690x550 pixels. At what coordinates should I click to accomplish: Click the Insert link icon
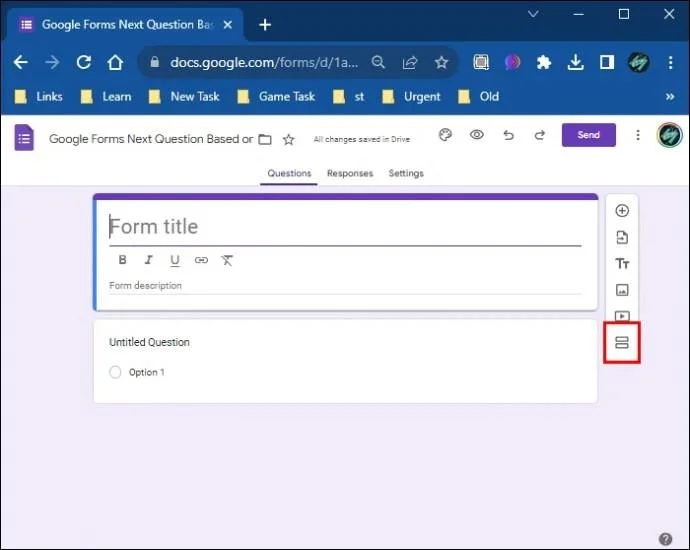coord(201,260)
